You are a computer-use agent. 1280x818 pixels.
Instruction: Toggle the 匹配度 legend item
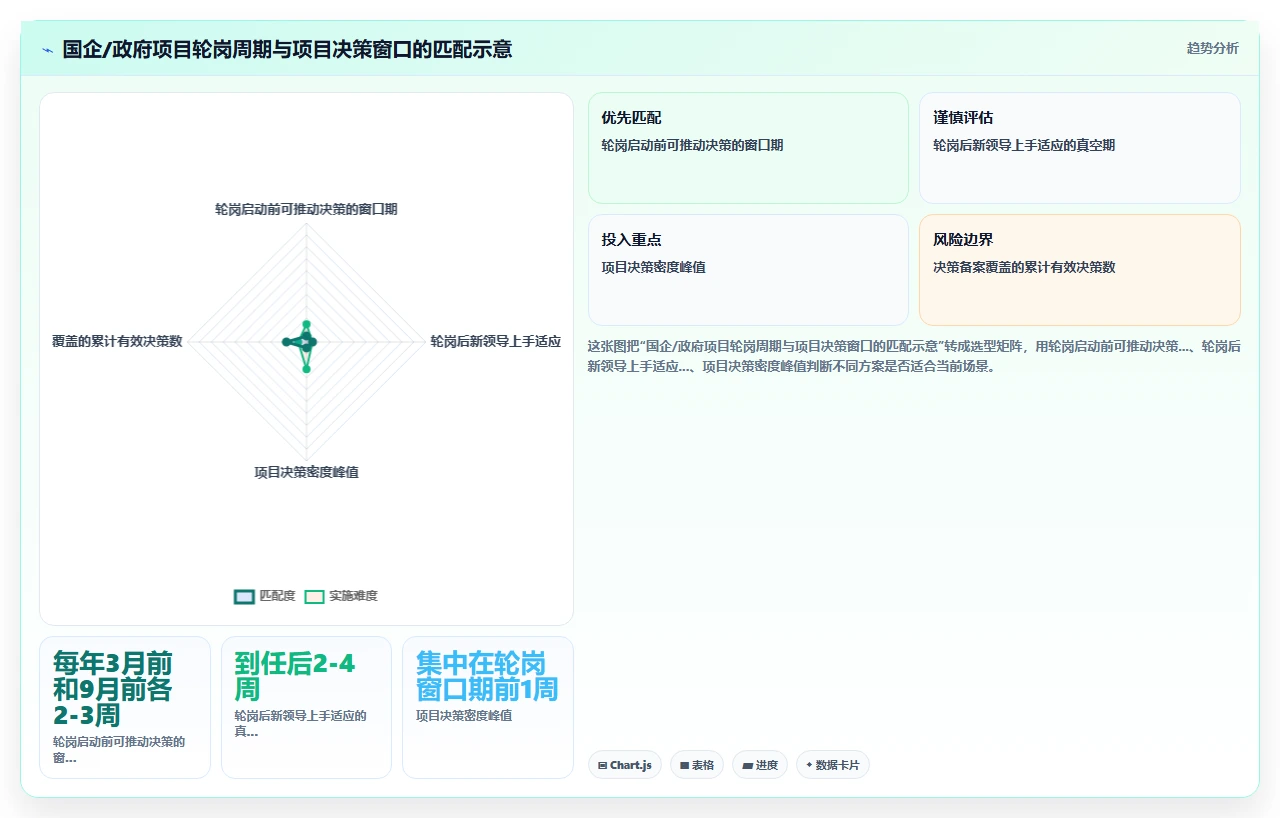click(265, 596)
